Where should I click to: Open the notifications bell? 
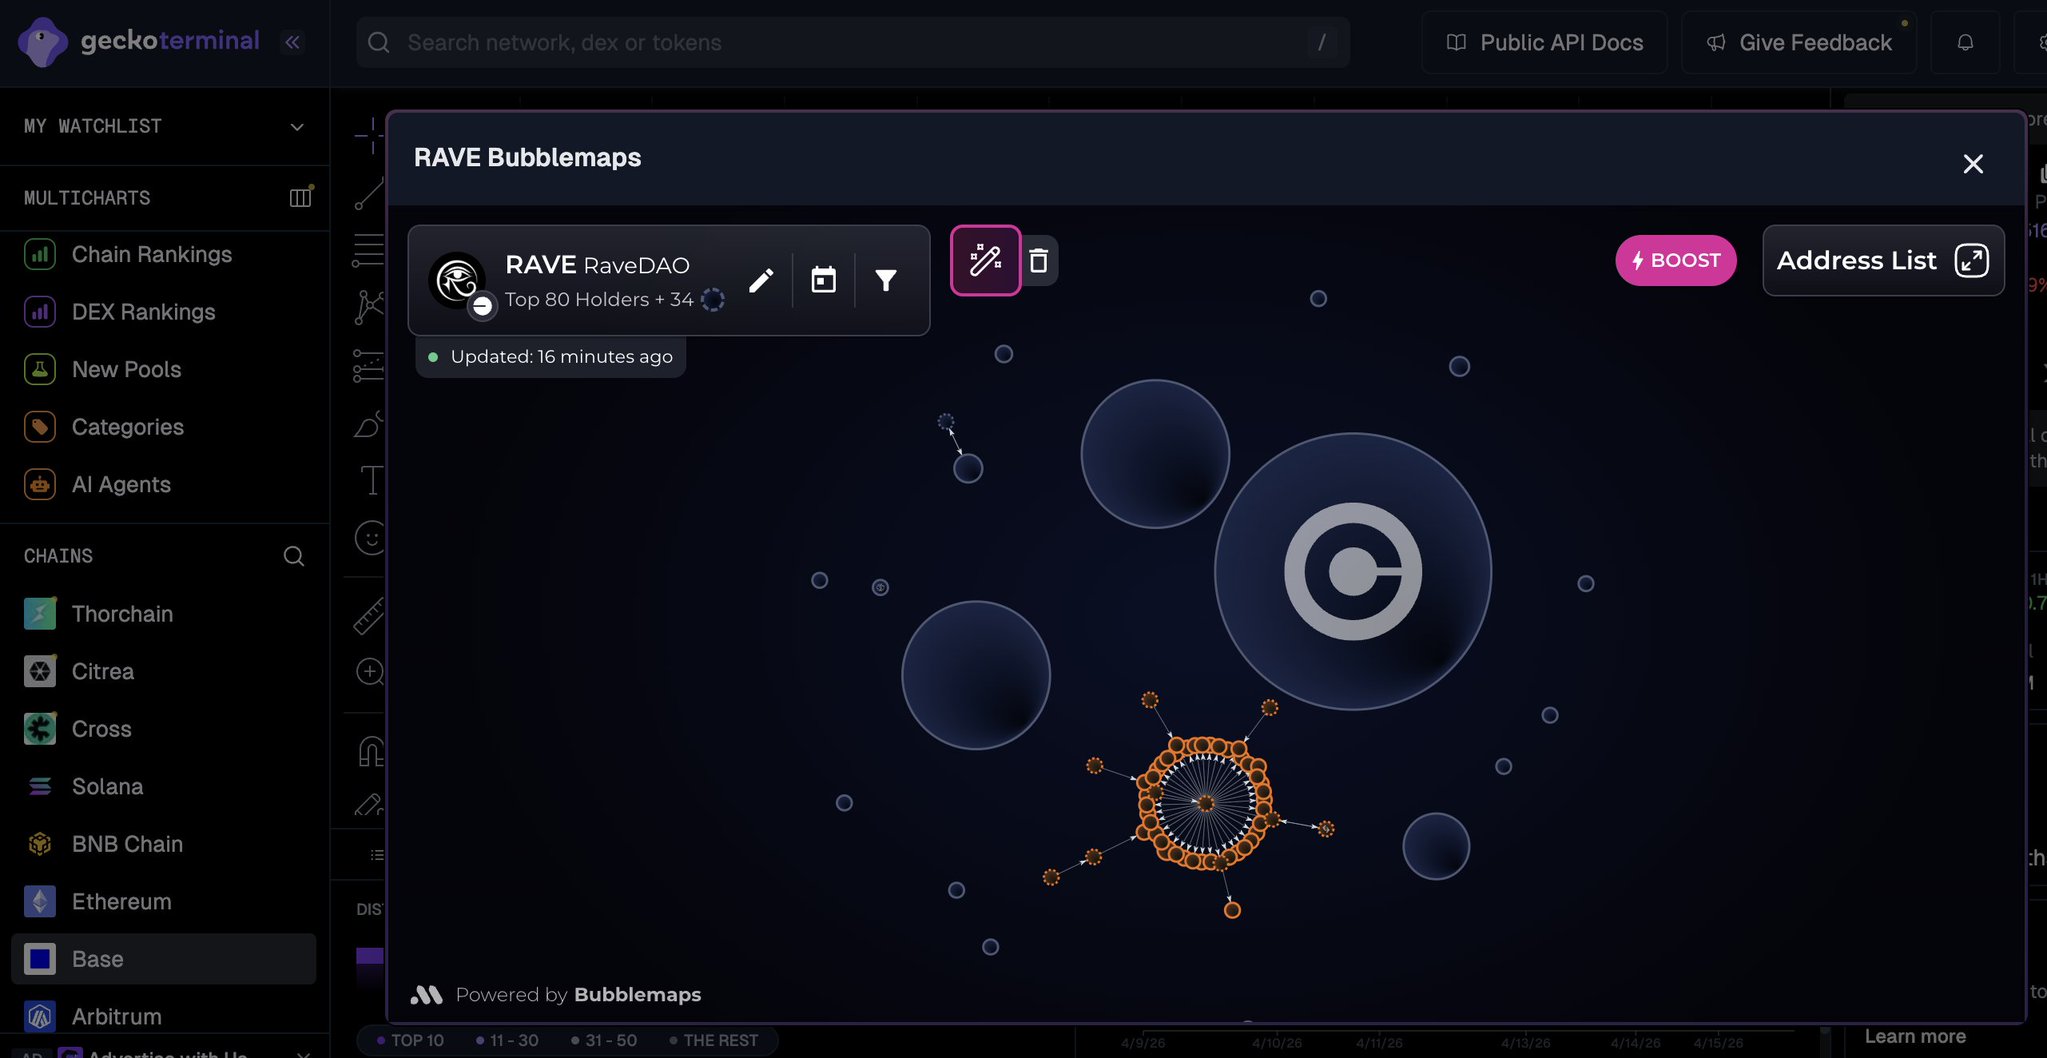click(1965, 42)
